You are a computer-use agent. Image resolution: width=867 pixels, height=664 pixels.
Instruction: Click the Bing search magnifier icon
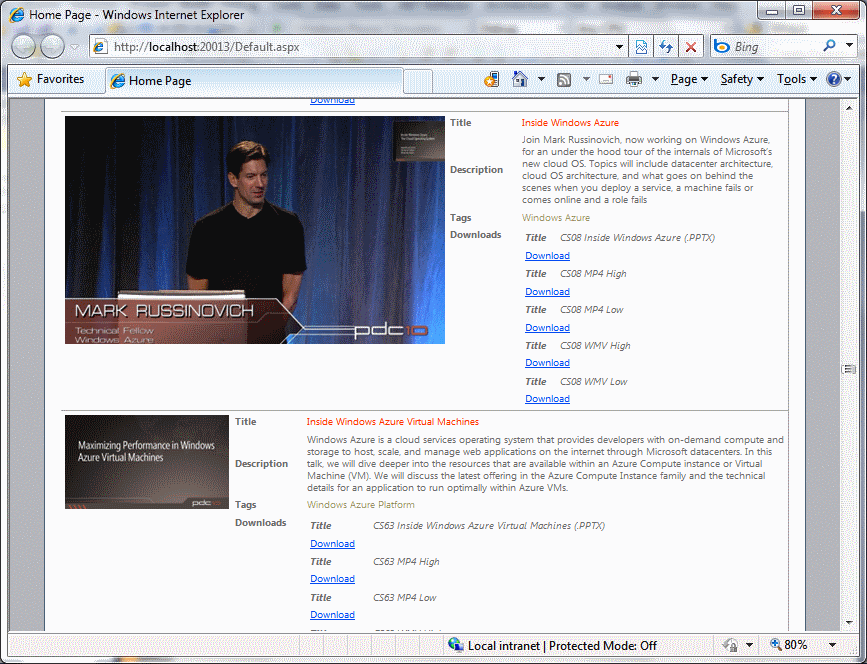(x=831, y=46)
